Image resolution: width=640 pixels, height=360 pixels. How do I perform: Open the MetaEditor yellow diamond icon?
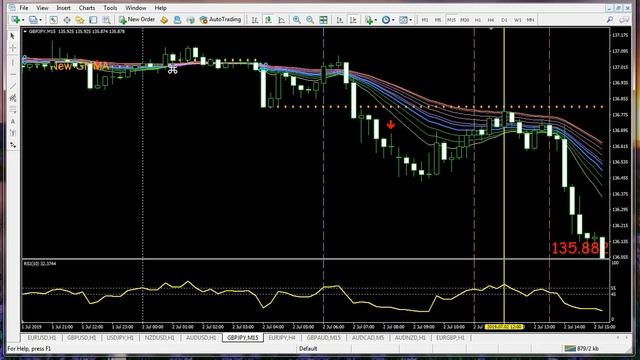(x=164, y=20)
